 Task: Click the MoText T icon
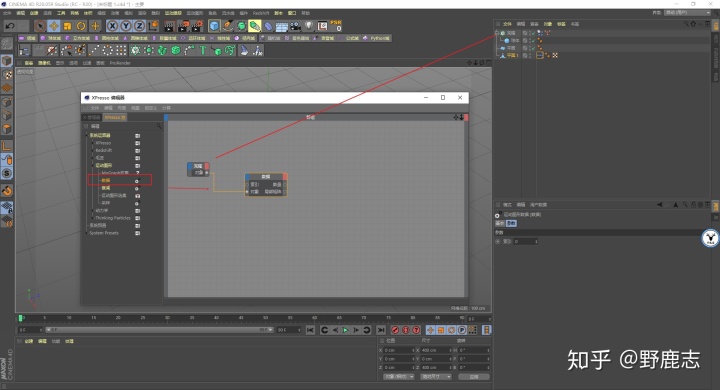[202, 51]
